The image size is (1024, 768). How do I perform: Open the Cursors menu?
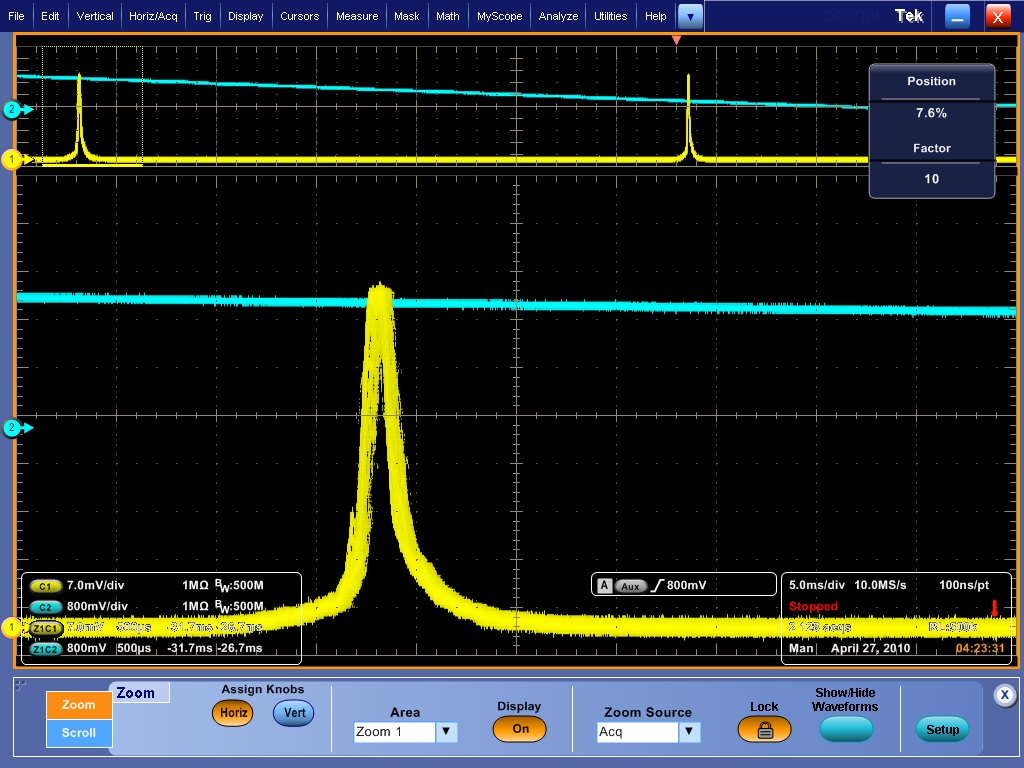click(x=300, y=16)
